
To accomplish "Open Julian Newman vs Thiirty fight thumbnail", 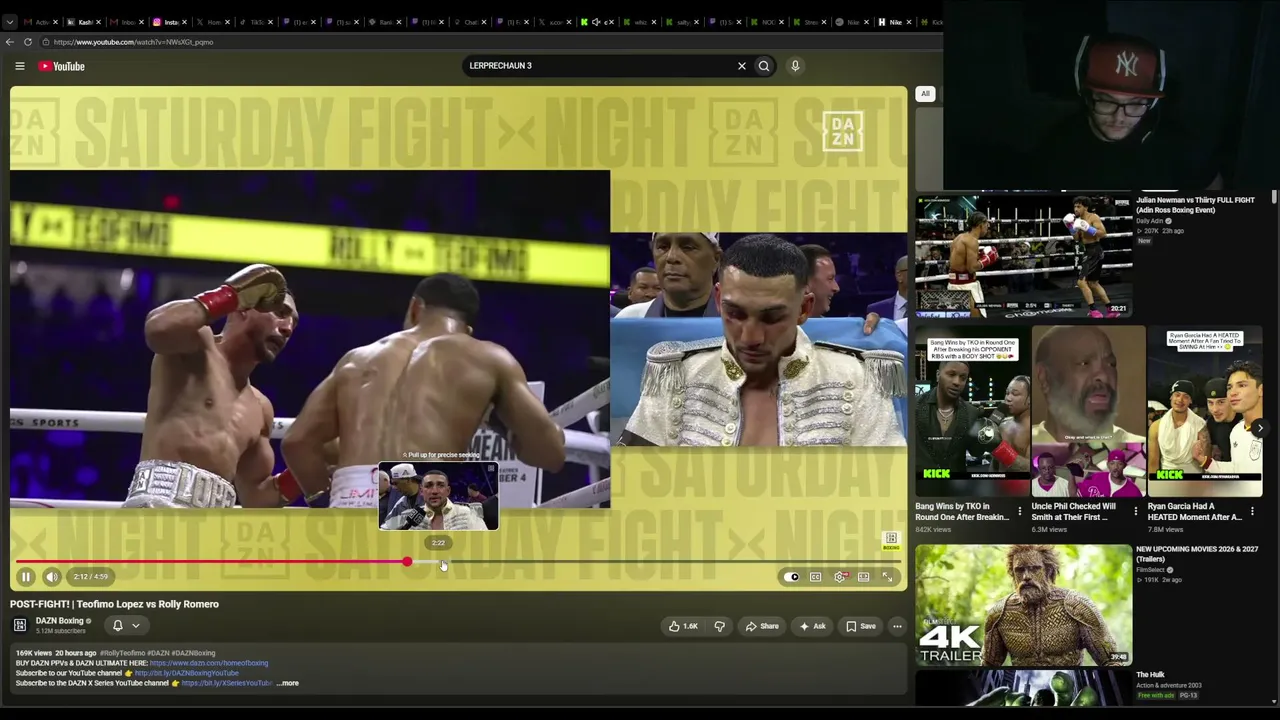I will [x=1023, y=255].
